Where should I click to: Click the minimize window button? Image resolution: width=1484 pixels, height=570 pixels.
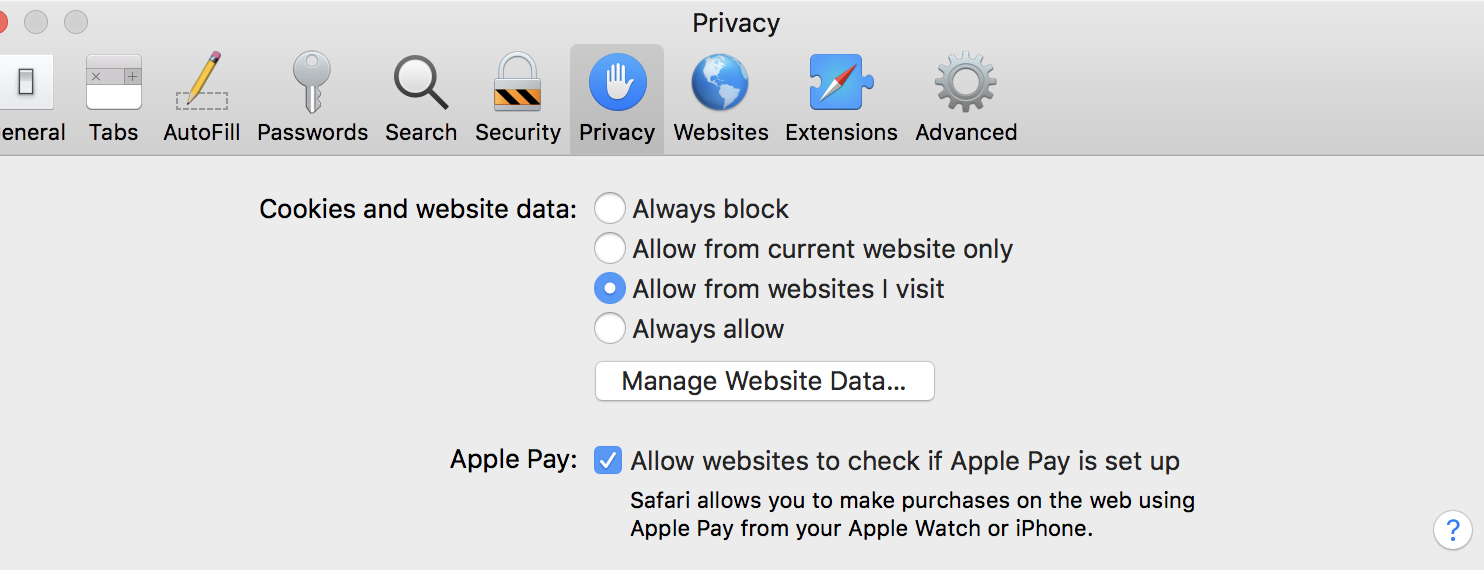coord(36,21)
